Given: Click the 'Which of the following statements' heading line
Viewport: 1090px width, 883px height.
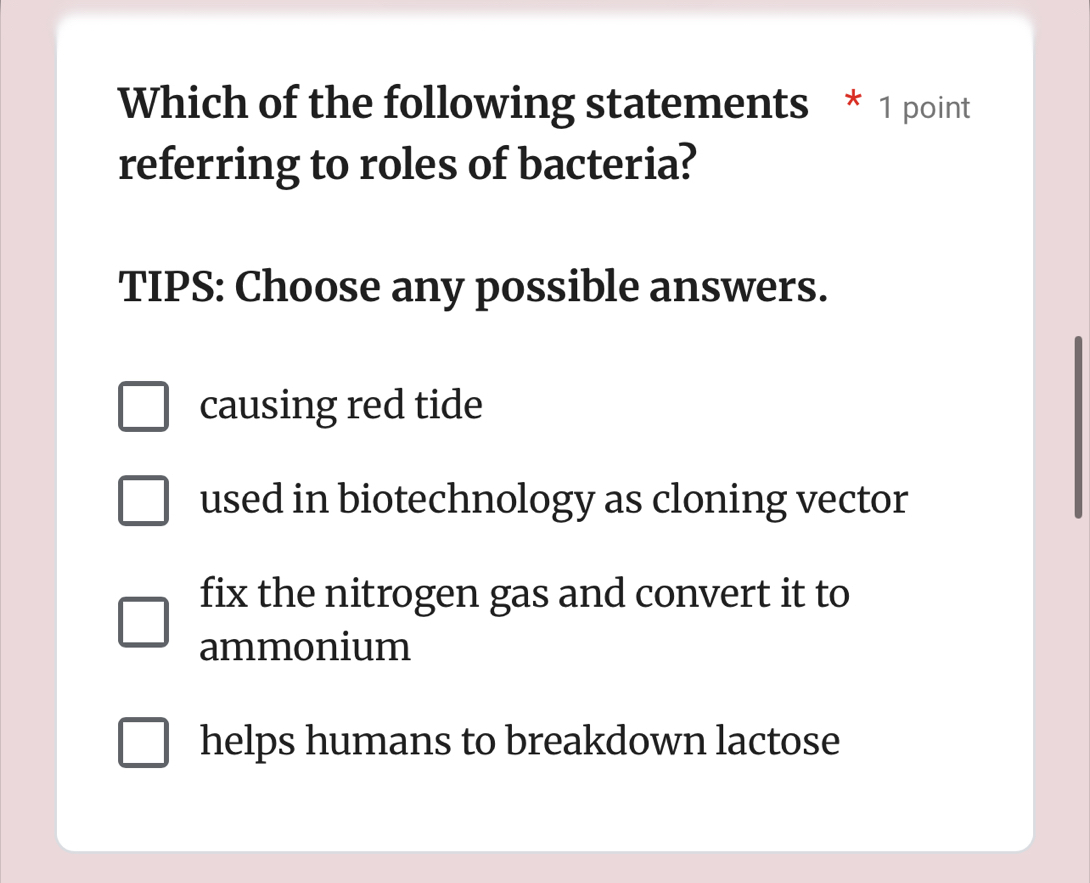Looking at the screenshot, I should coord(464,103).
